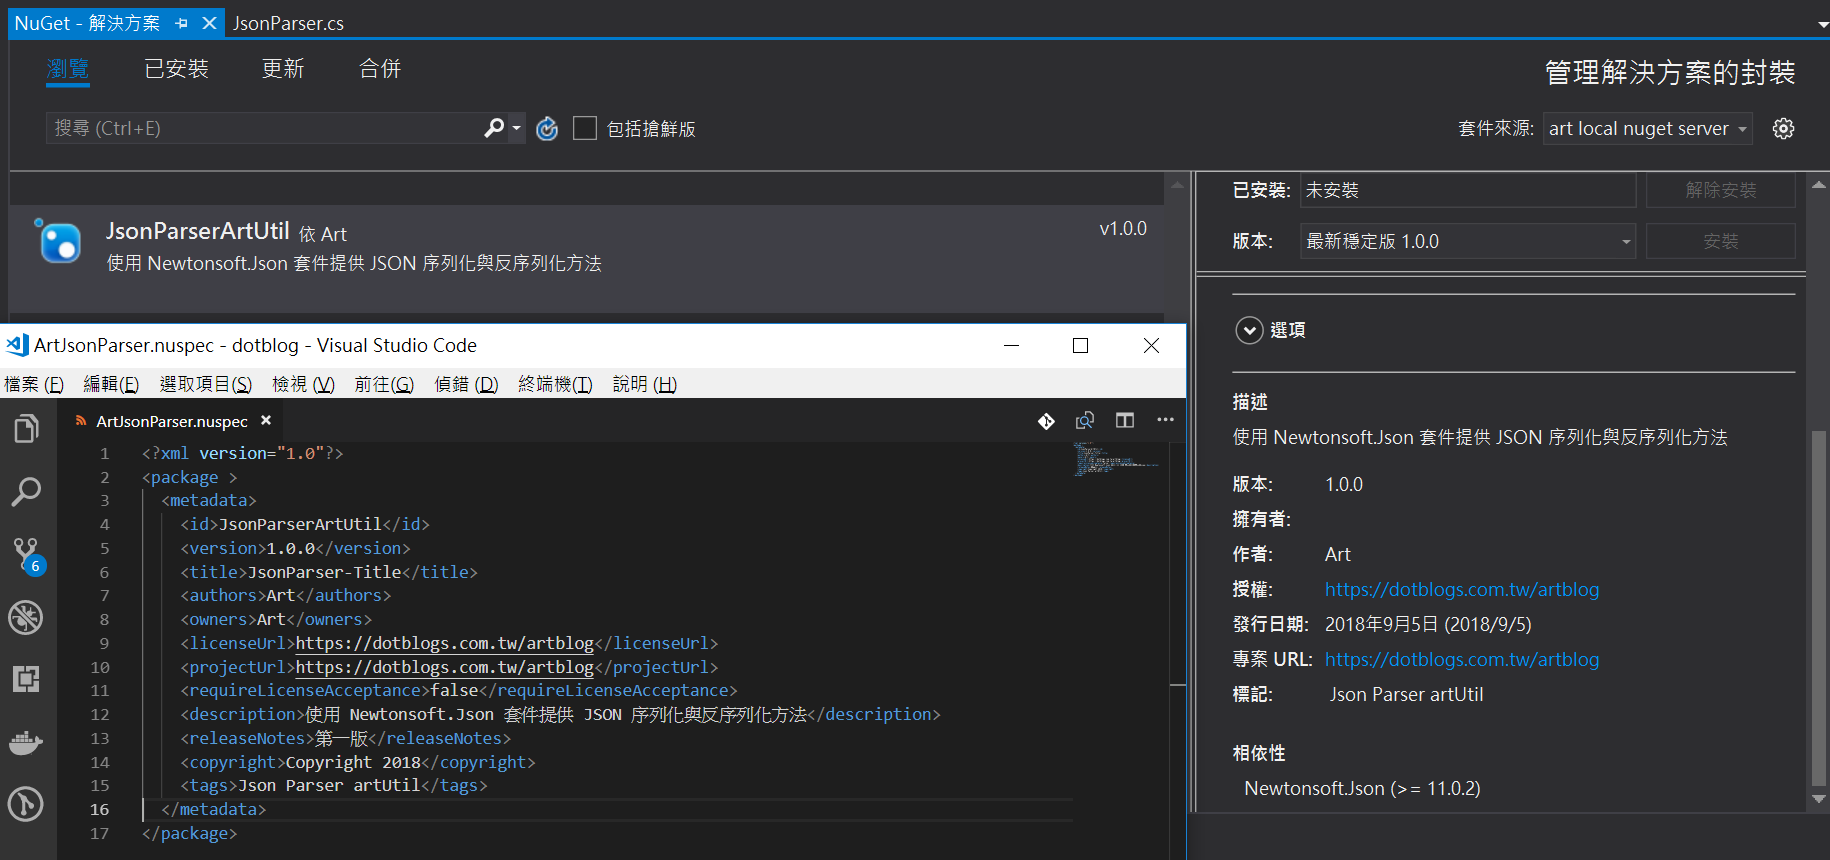The height and width of the screenshot is (860, 1830).
Task: Open the package source dropdown
Action: click(x=1648, y=128)
